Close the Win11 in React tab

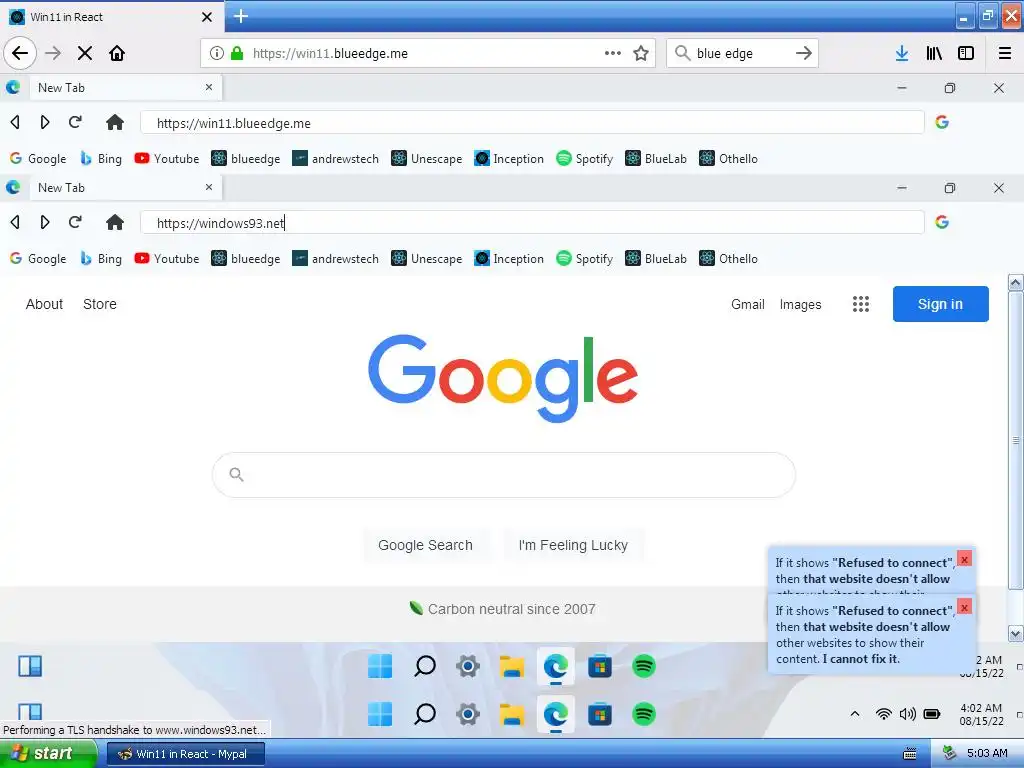[207, 17]
